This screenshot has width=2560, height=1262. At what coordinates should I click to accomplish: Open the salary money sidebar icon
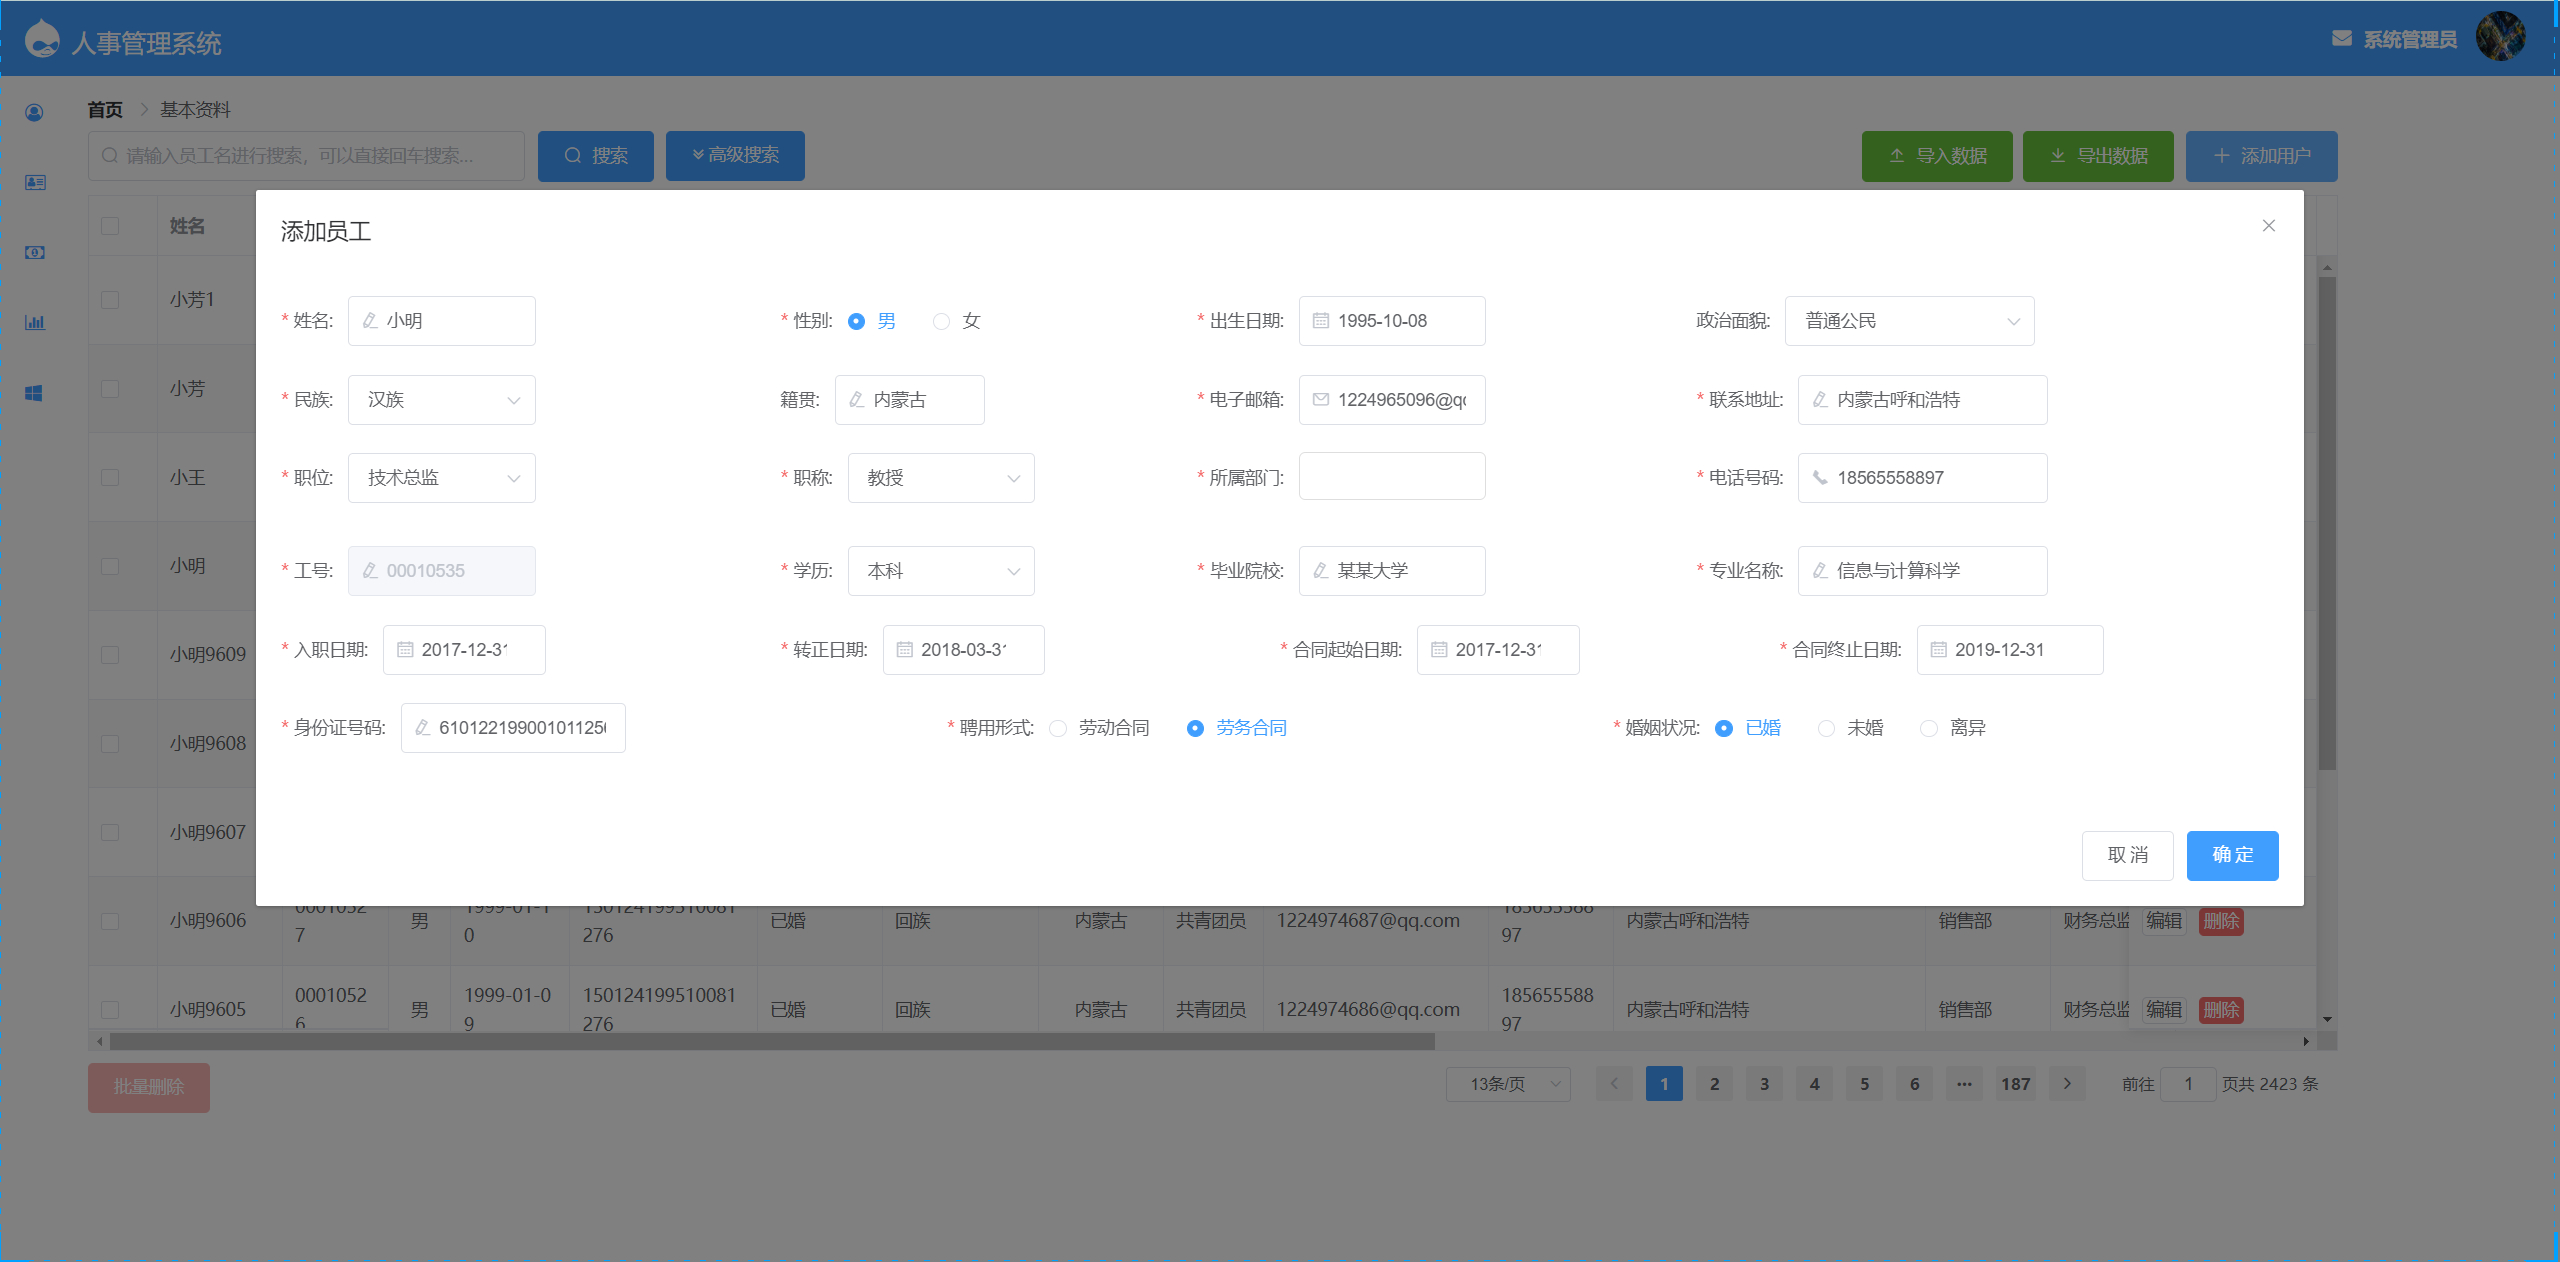[x=35, y=253]
